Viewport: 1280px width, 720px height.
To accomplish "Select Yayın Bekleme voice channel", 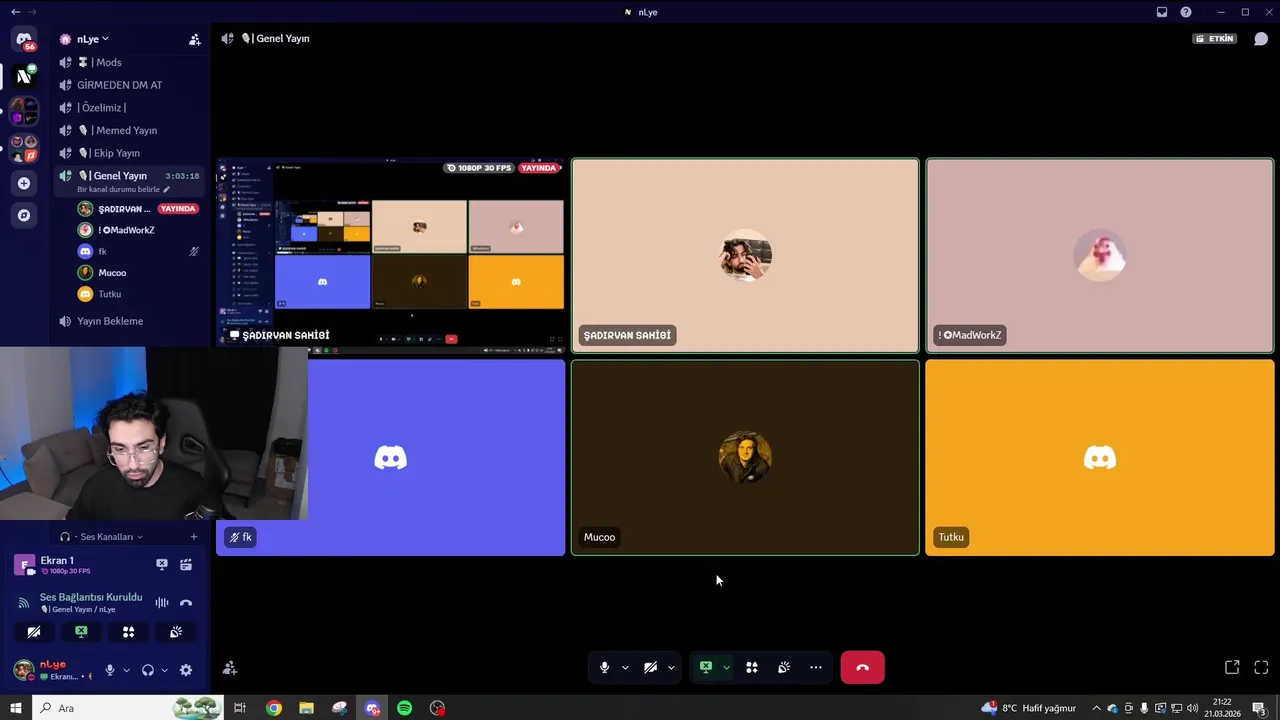I will [x=130, y=321].
